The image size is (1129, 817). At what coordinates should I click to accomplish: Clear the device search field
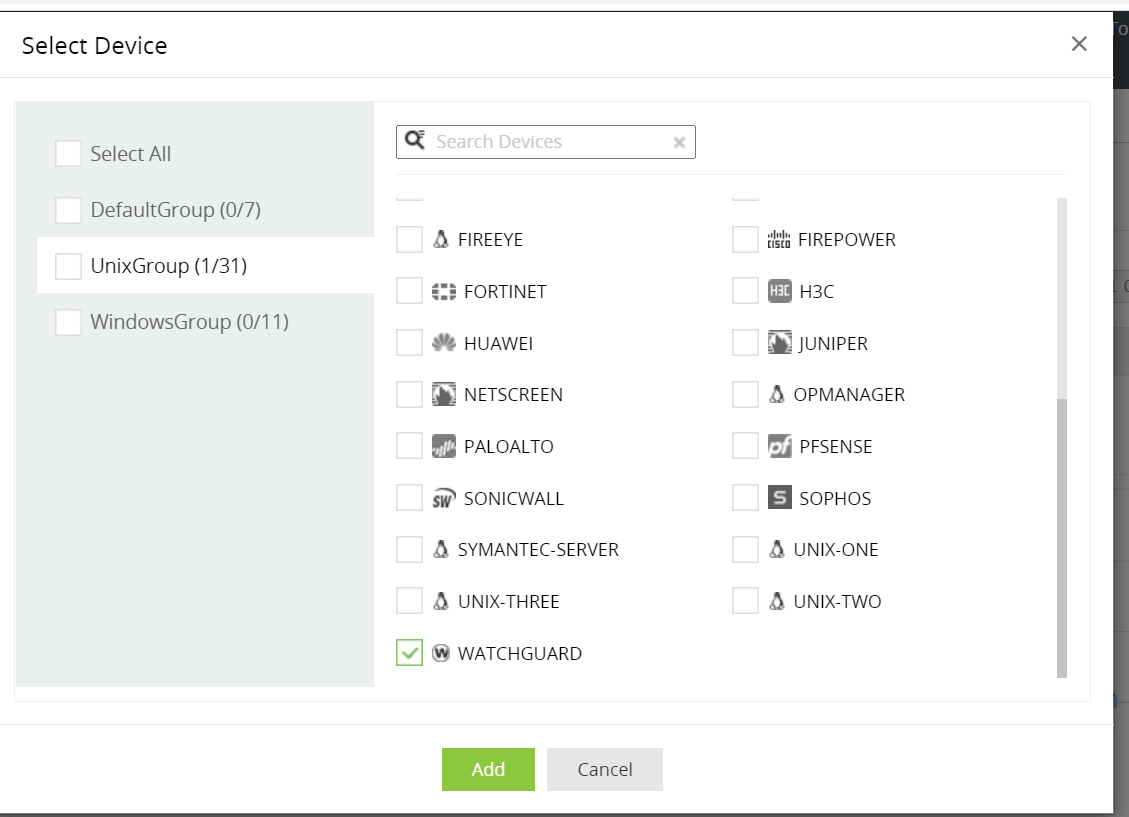click(679, 142)
